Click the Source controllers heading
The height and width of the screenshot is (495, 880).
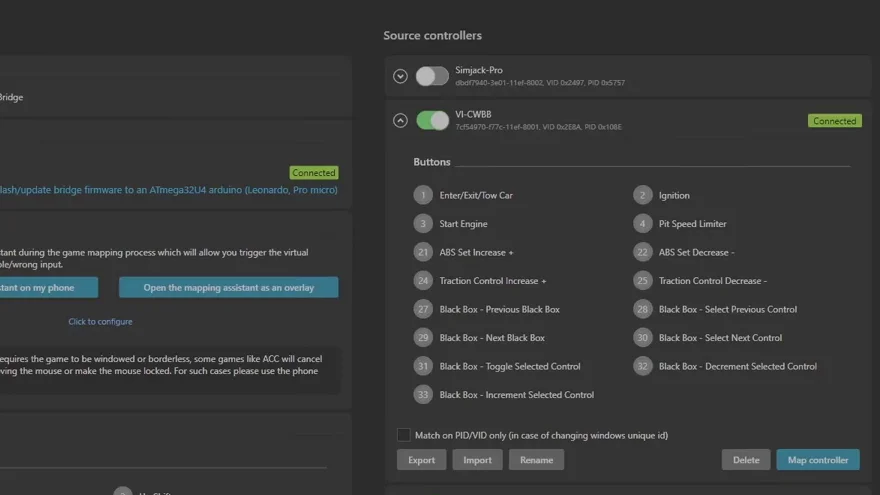click(433, 35)
